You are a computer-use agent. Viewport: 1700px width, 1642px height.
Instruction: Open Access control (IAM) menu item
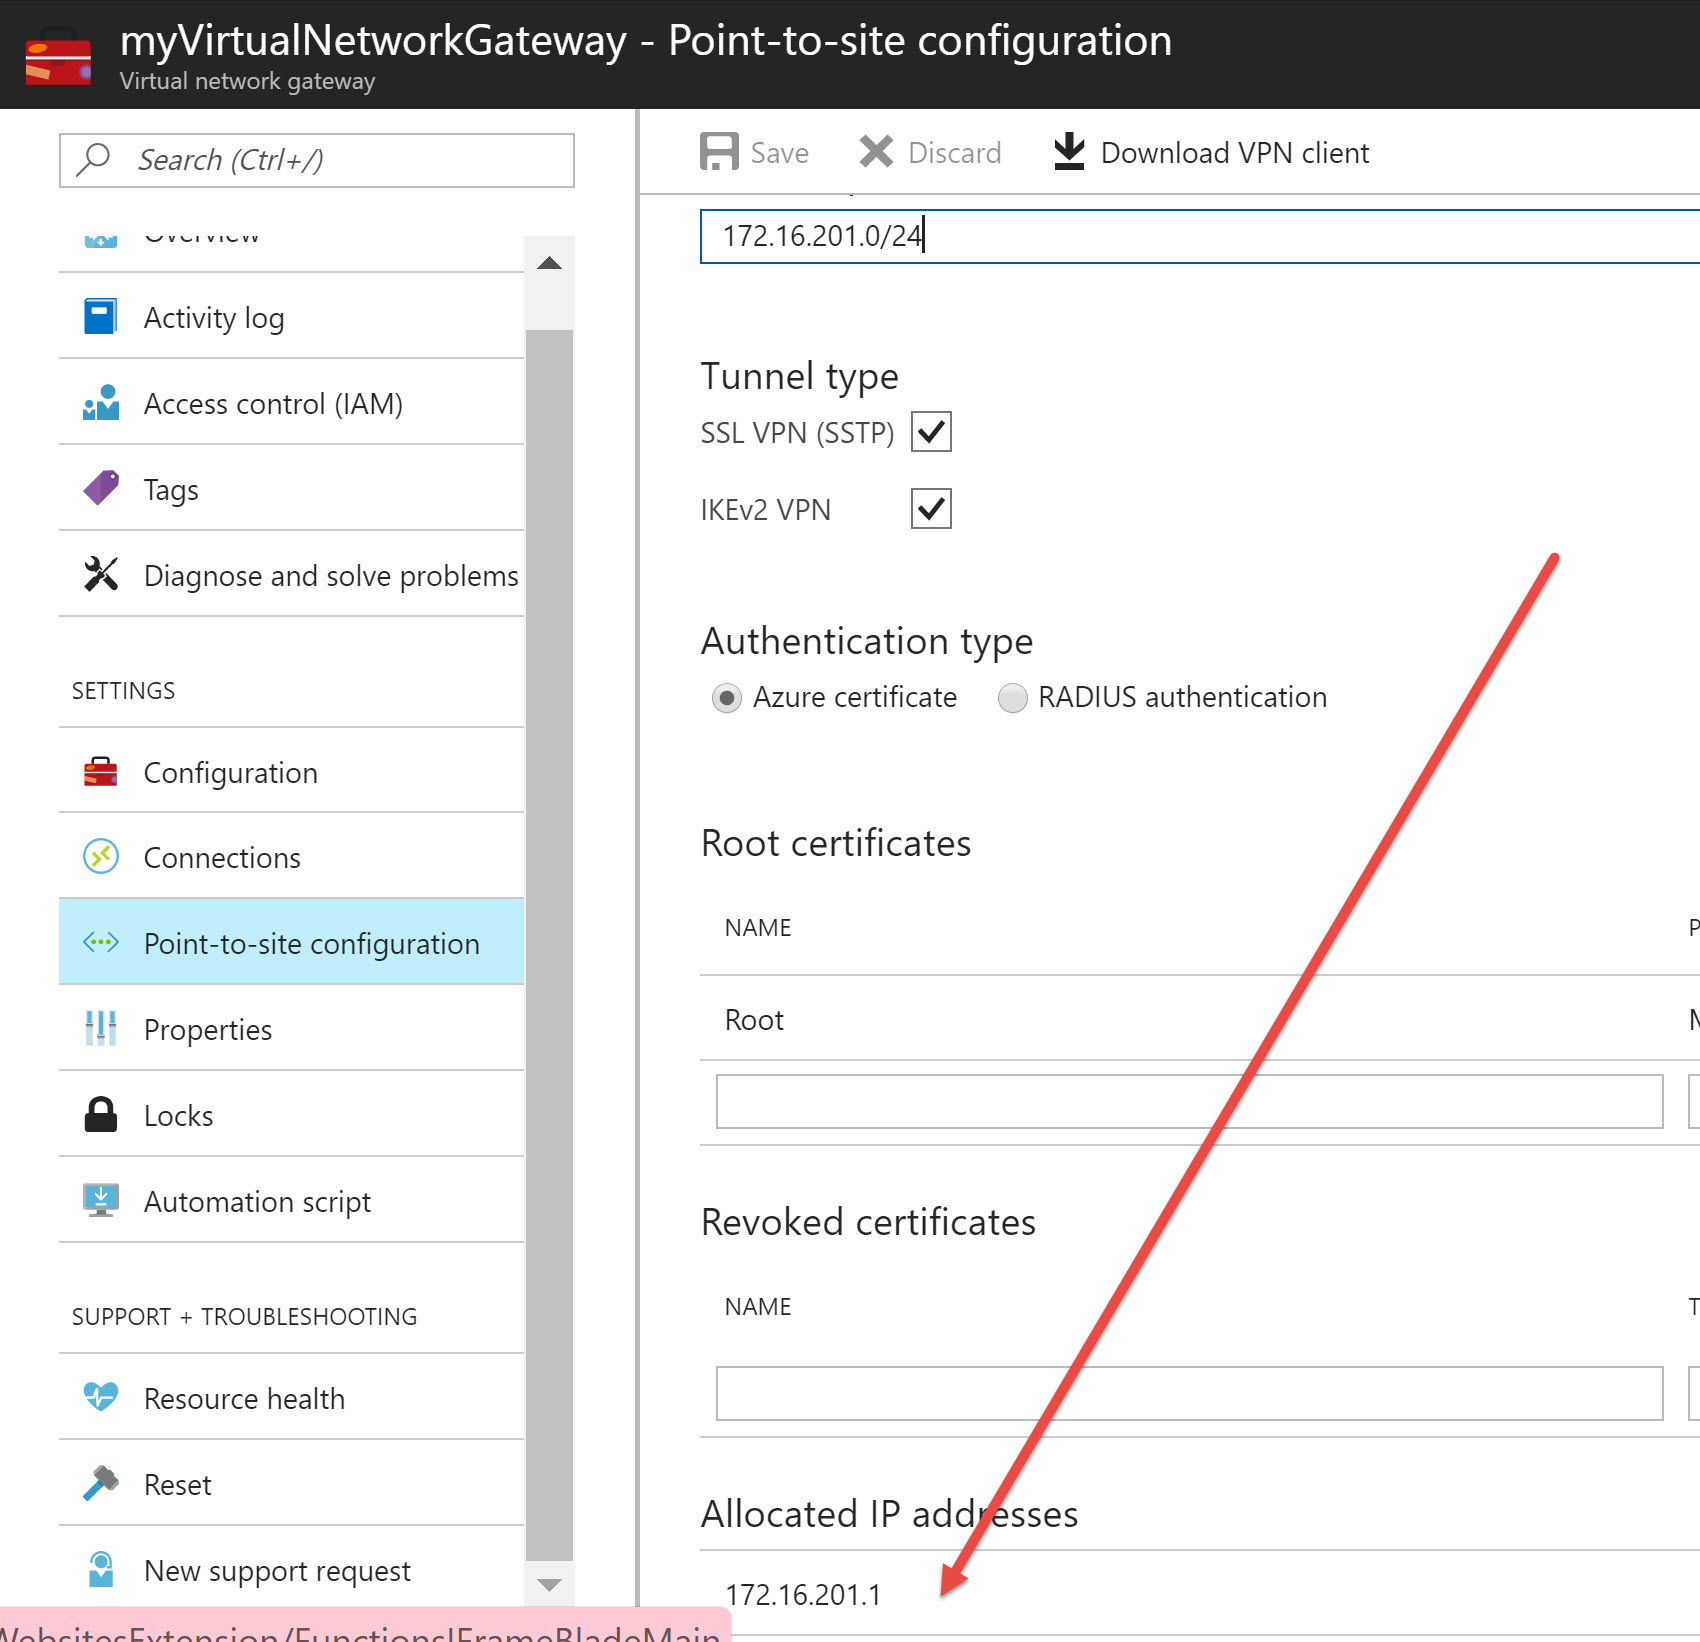tap(291, 403)
